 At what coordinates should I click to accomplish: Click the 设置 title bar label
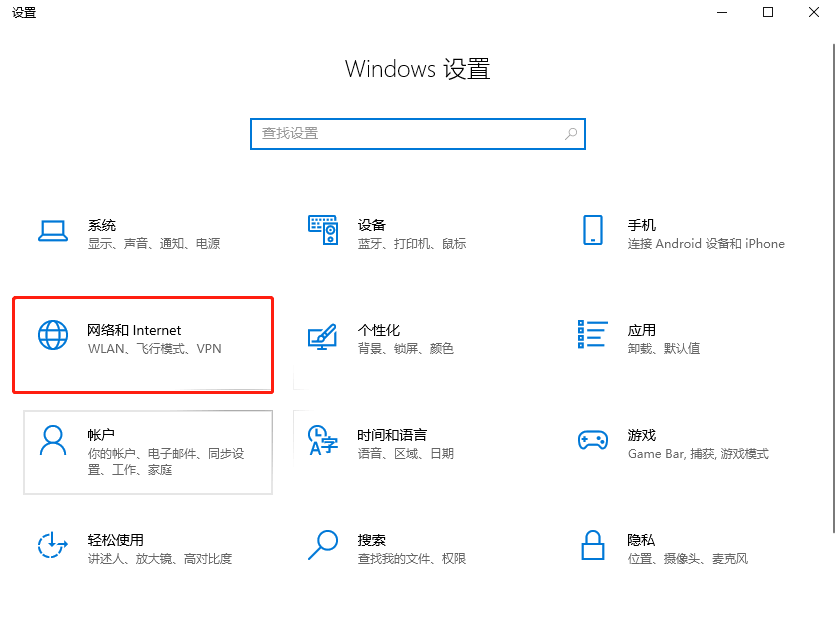click(x=24, y=13)
